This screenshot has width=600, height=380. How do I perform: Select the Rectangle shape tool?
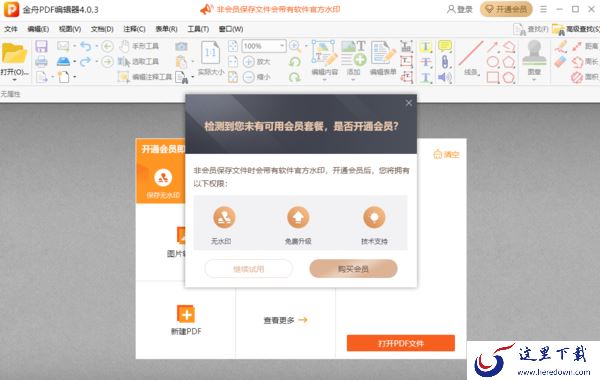pyautogui.click(x=492, y=77)
